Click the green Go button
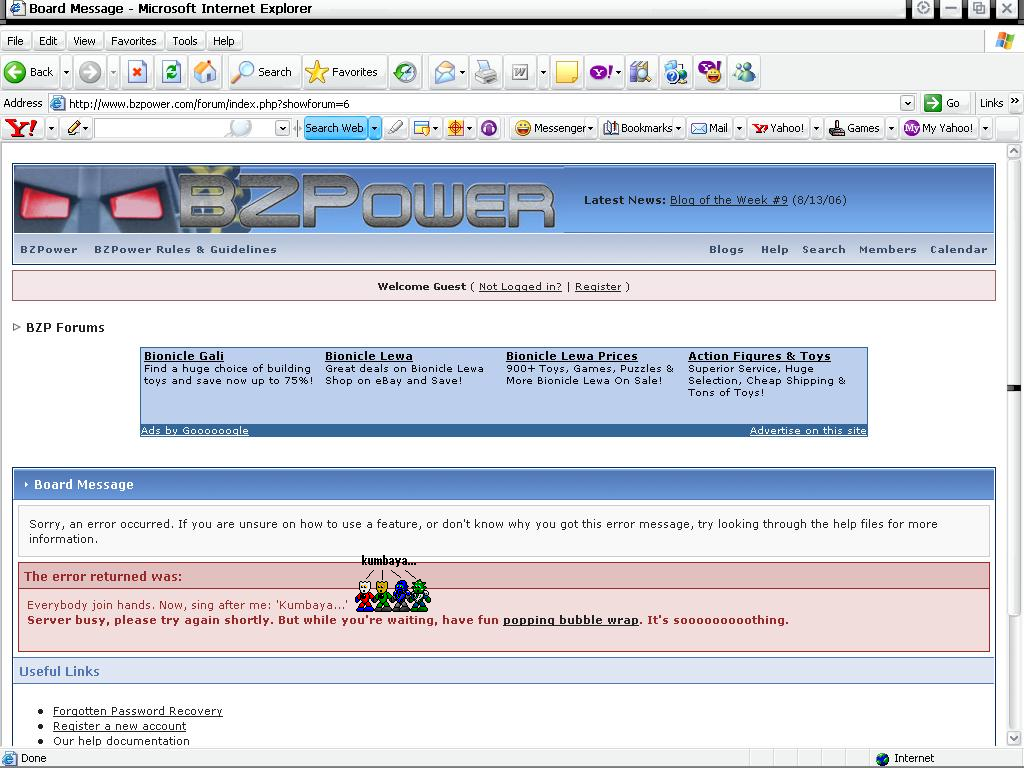Viewport: 1024px width, 768px height. pyautogui.click(x=942, y=103)
